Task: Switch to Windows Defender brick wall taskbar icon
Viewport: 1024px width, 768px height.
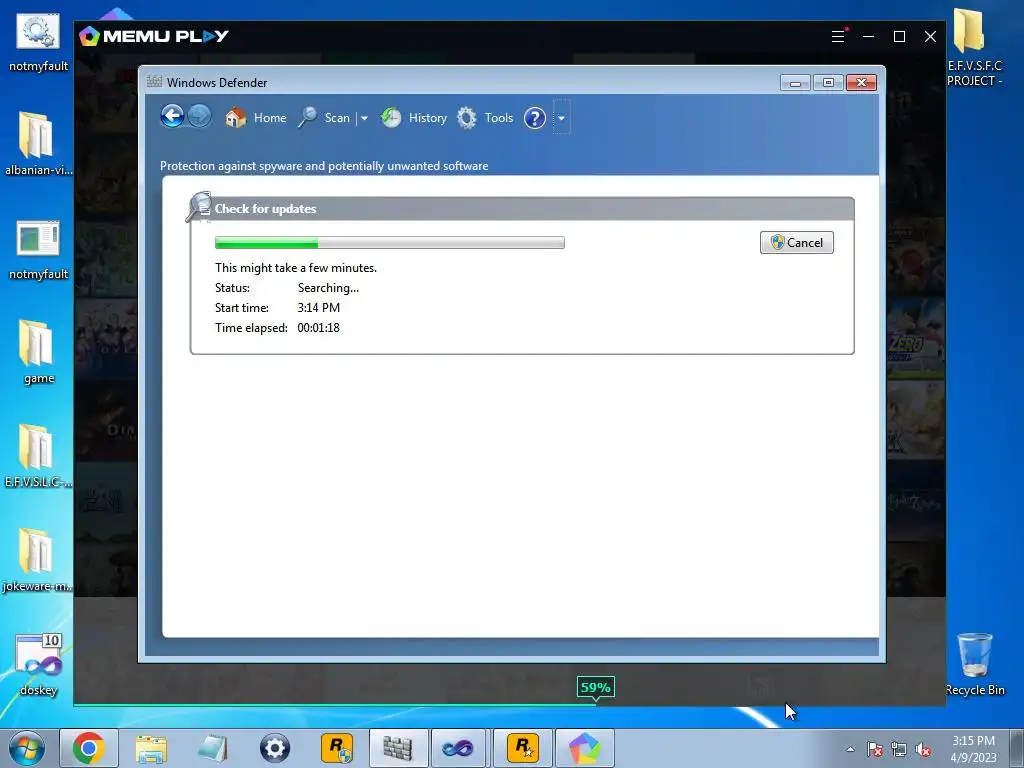Action: tap(398, 748)
